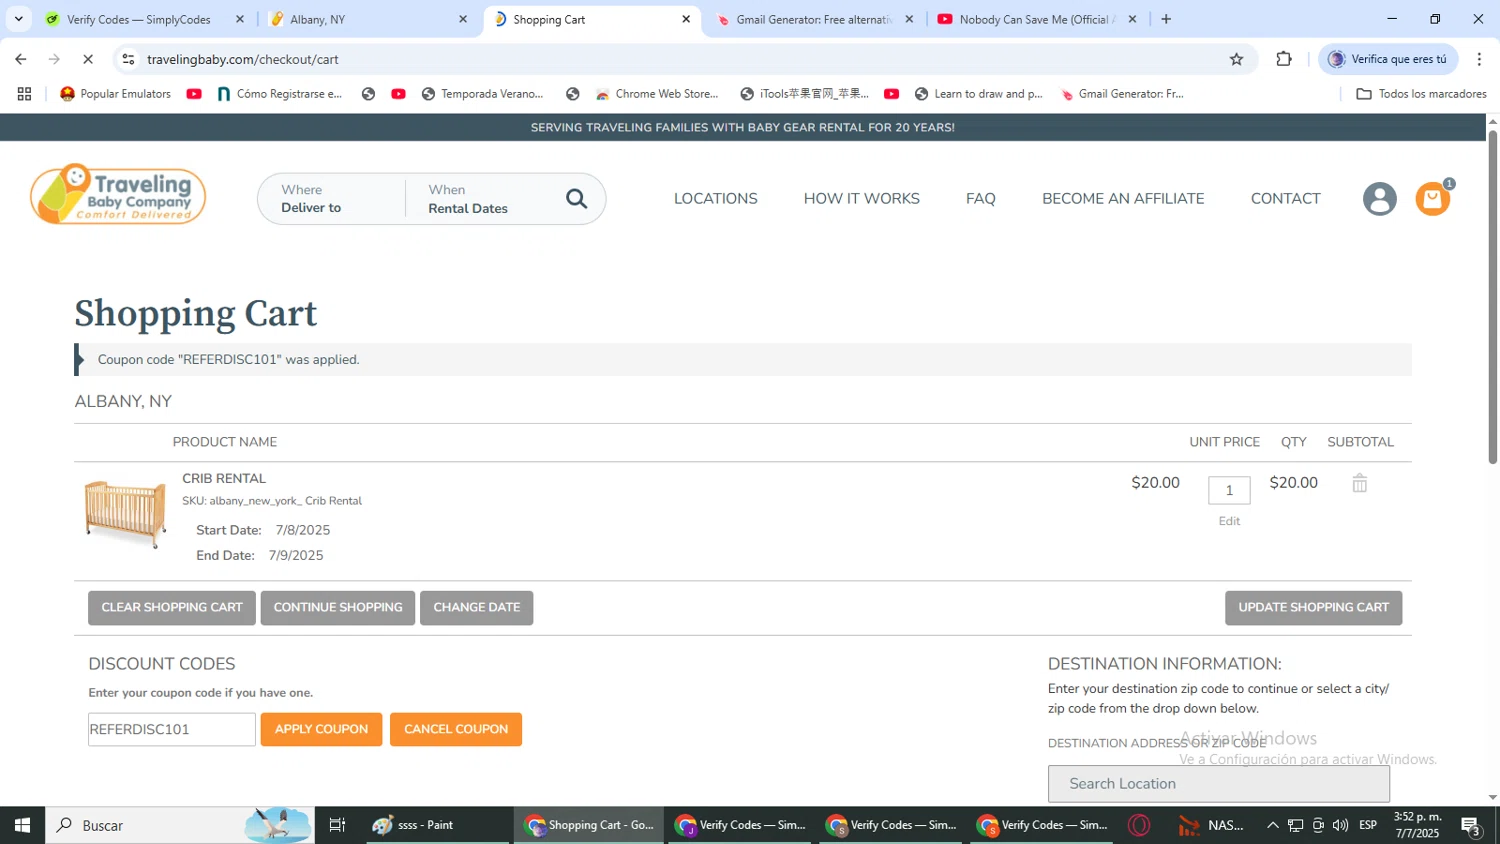Open BECOME AN AFFILIATE page

(1123, 199)
